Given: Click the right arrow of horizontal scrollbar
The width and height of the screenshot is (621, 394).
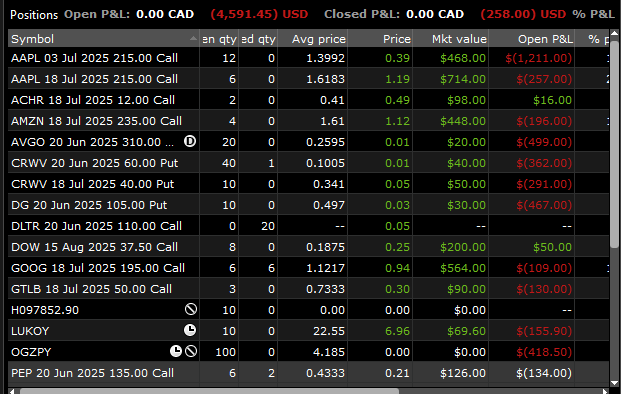Looking at the screenshot, I should point(605,392).
